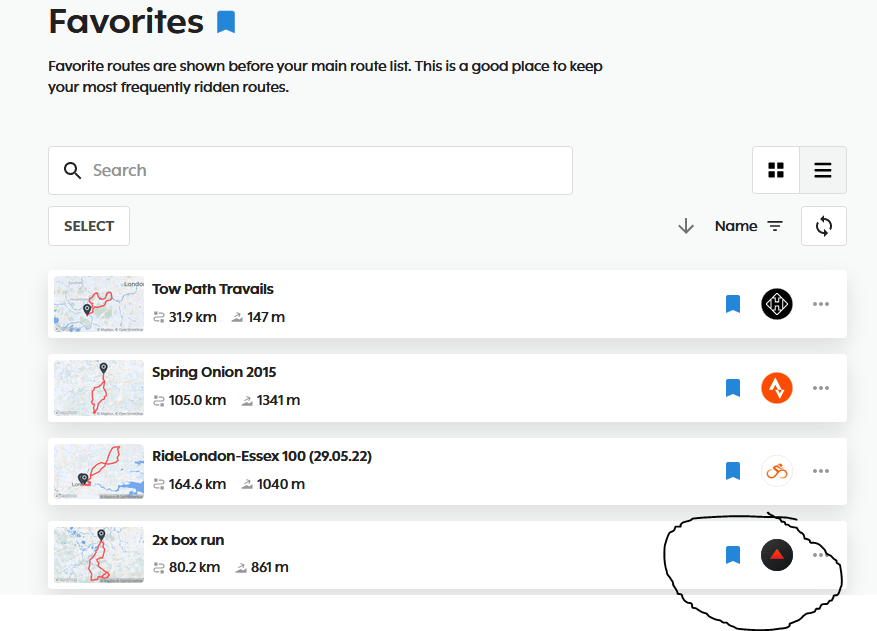Click red triangle icon on 2x box run
The image size is (877, 631).
[x=777, y=555]
